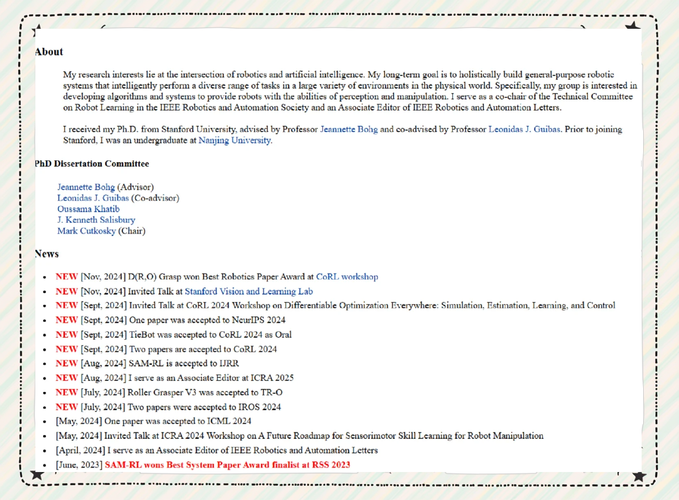Open Jeannette Bohg link in the biography paragraph
Image resolution: width=679 pixels, height=500 pixels.
[x=354, y=130]
